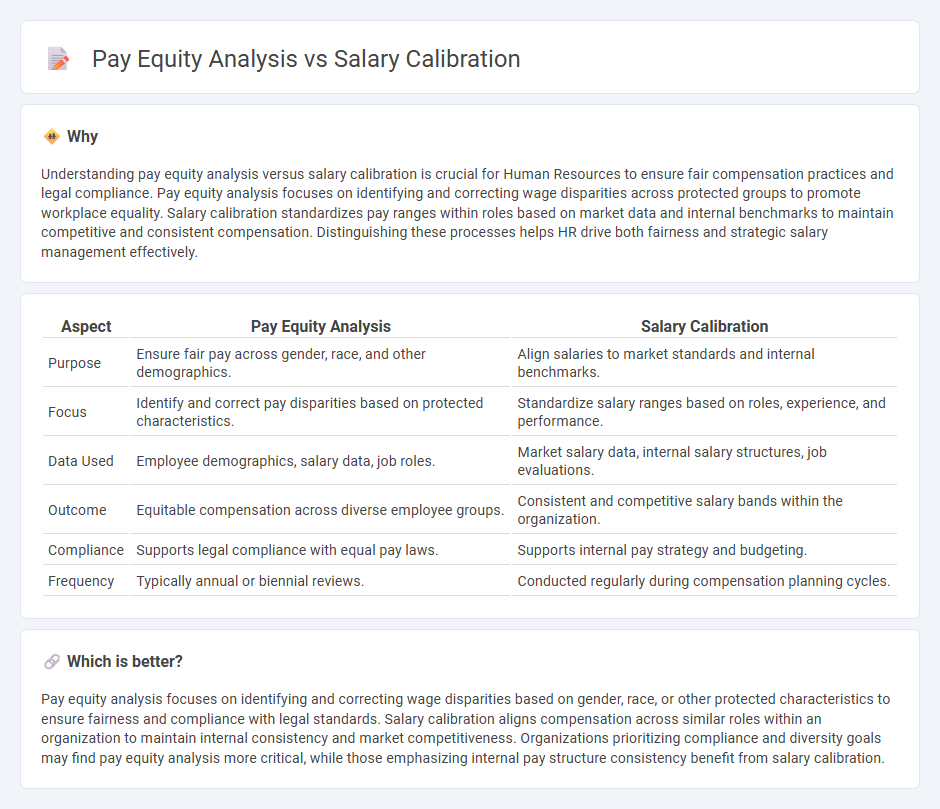
Task: Click cell 'Standardize salary ranges based on roles'
Action: [704, 412]
